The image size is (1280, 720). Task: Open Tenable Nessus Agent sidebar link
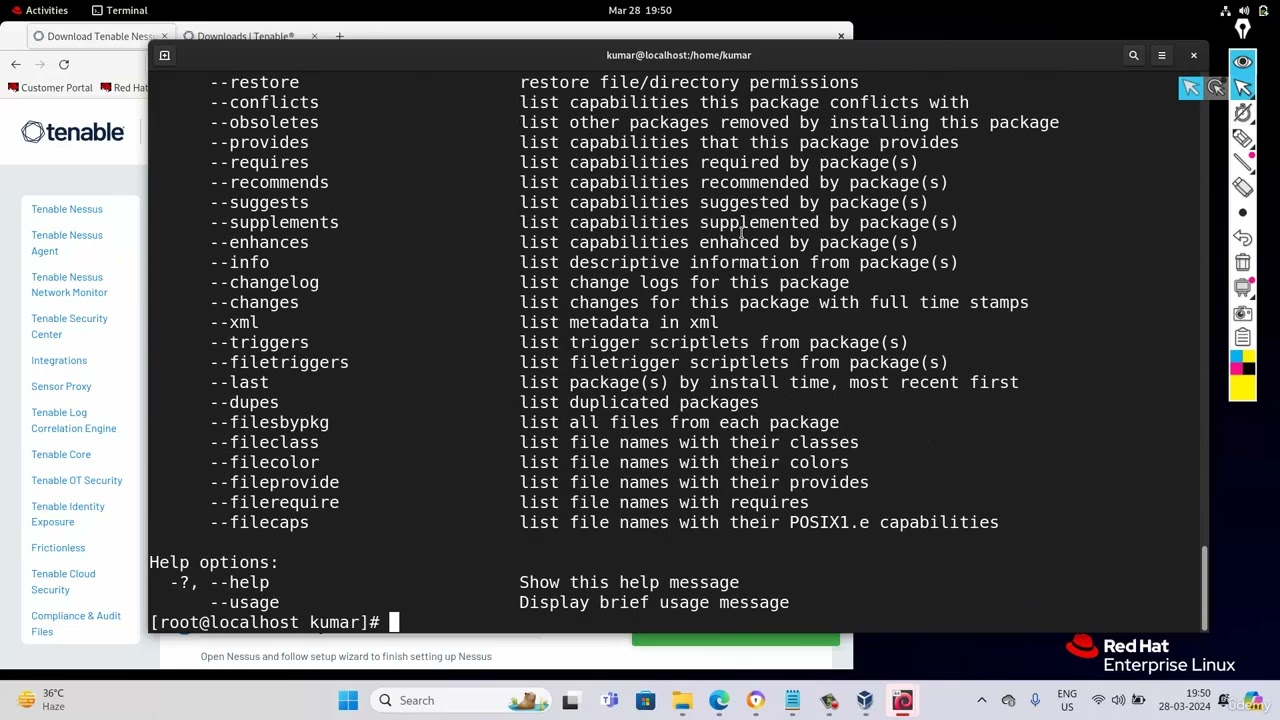pos(67,243)
